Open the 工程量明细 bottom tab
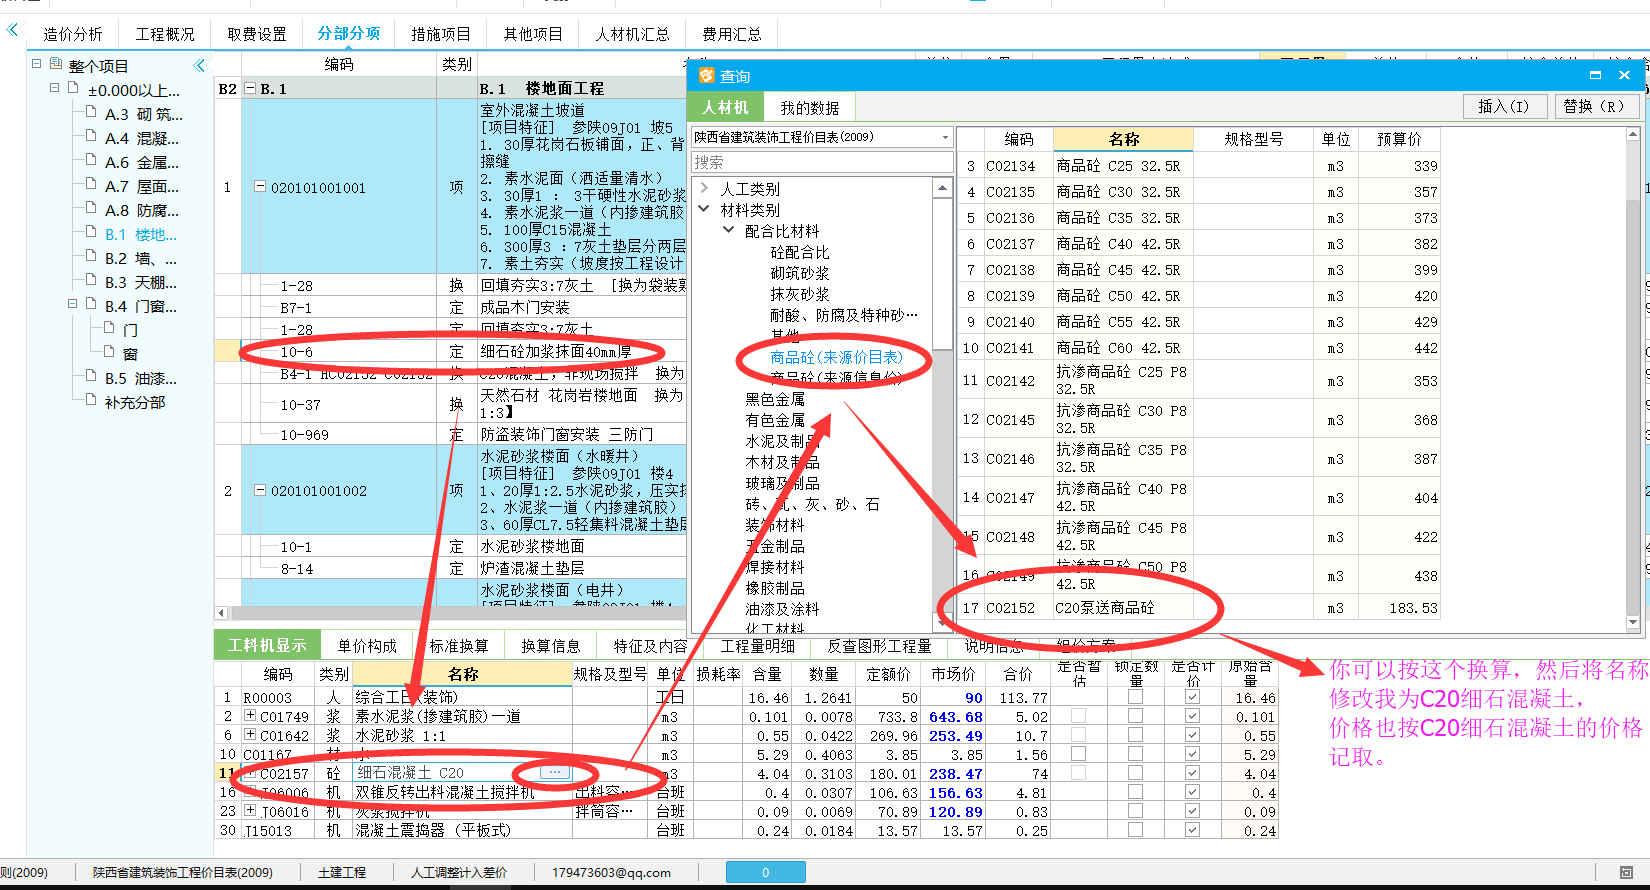 click(757, 646)
